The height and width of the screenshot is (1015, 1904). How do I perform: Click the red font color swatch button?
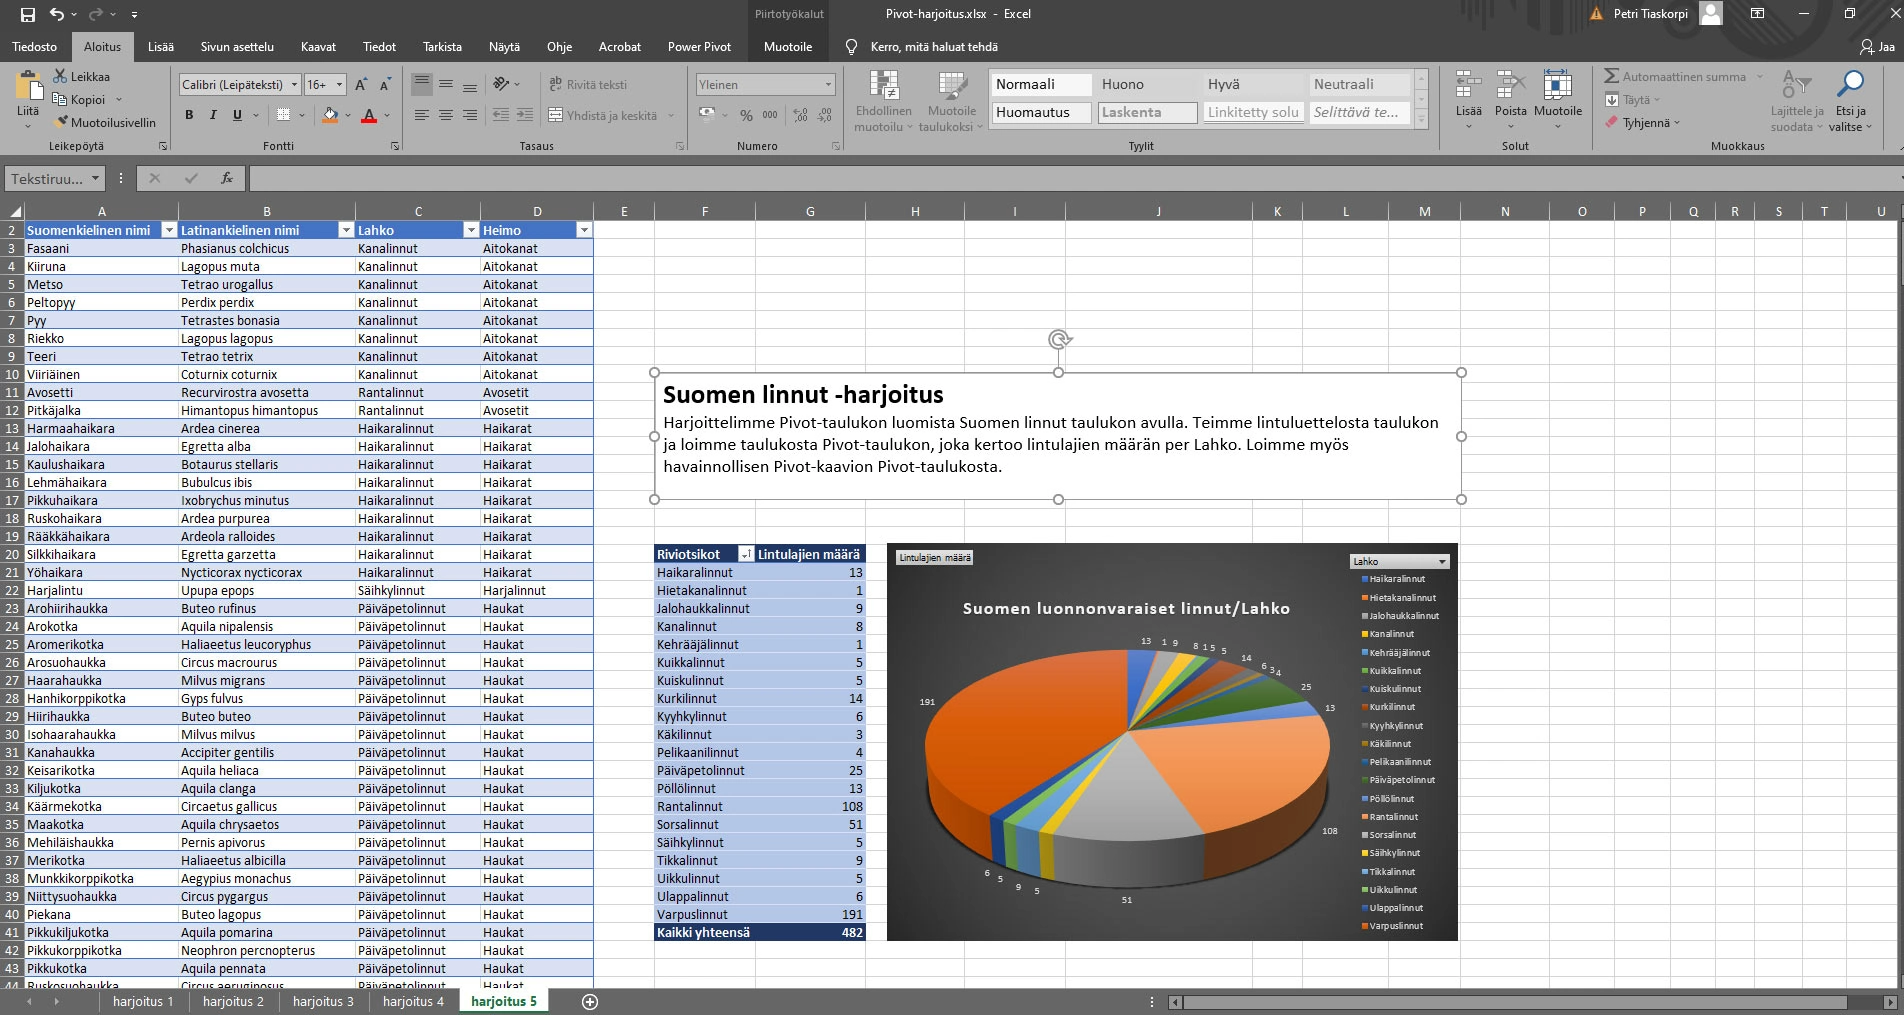[x=369, y=115]
